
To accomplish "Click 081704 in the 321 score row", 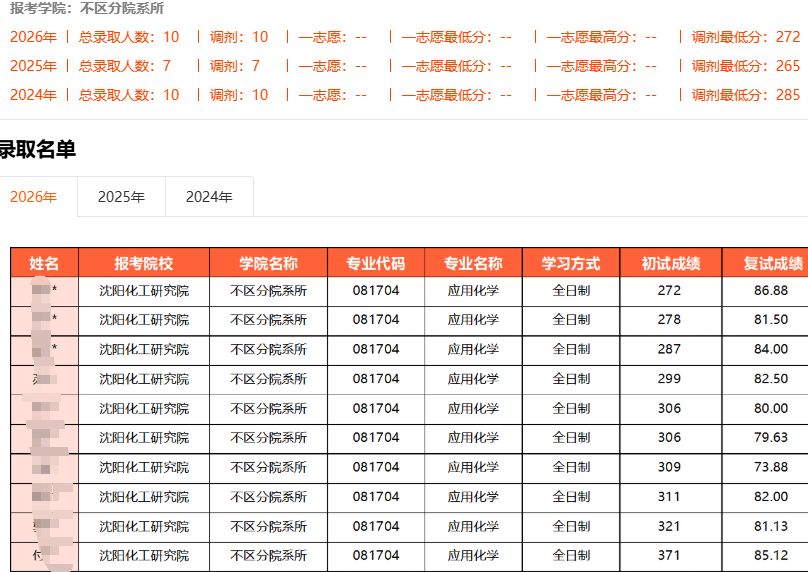I will click(376, 526).
